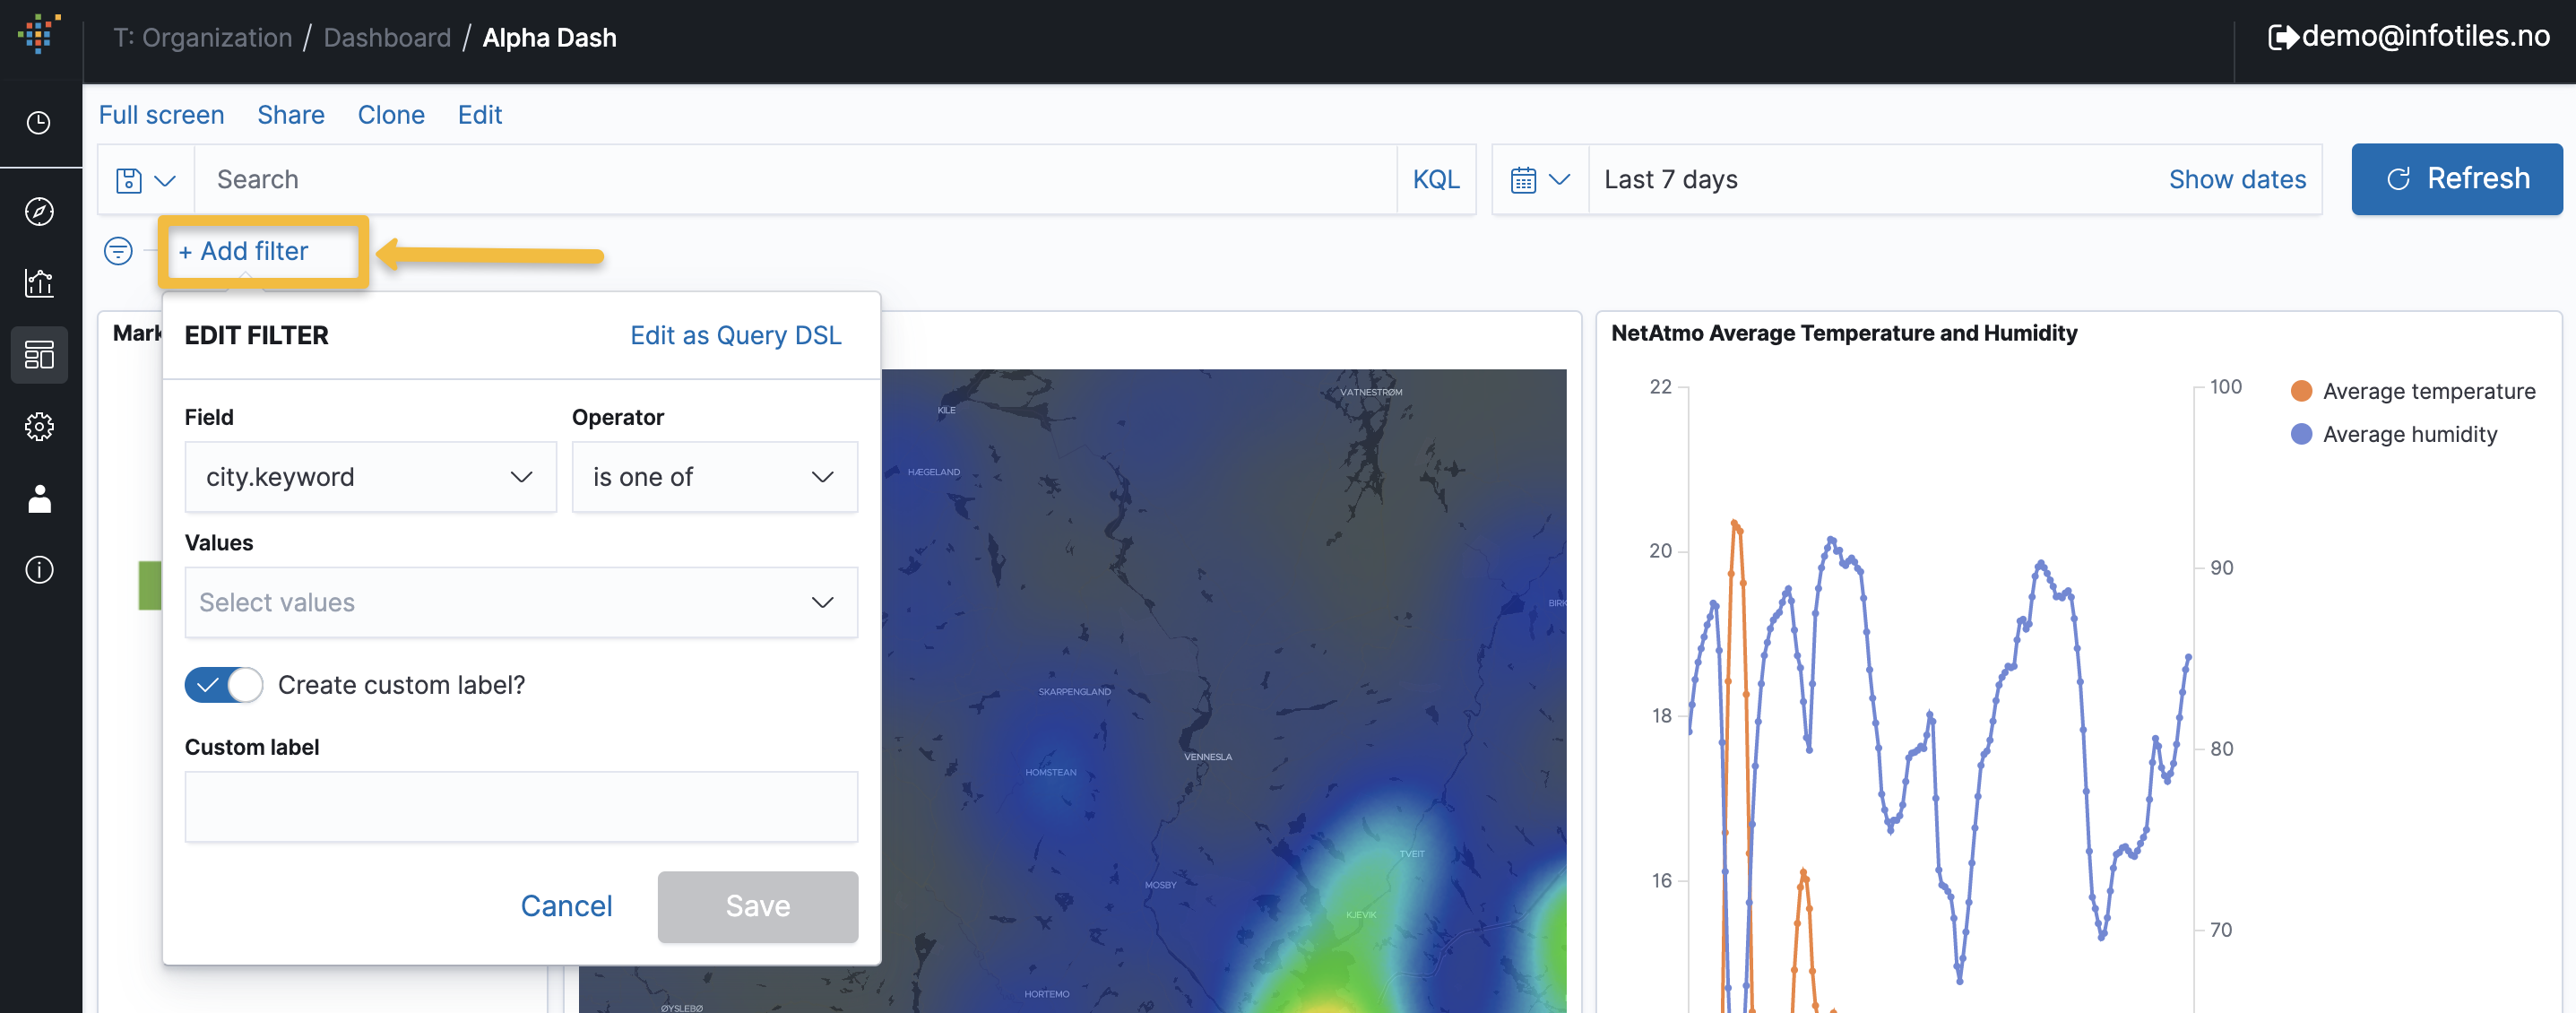Expand saved query chevron dropdown

(x=165, y=180)
